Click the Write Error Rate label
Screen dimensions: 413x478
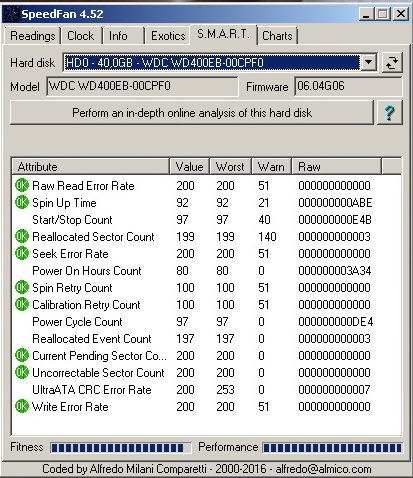tap(70, 407)
